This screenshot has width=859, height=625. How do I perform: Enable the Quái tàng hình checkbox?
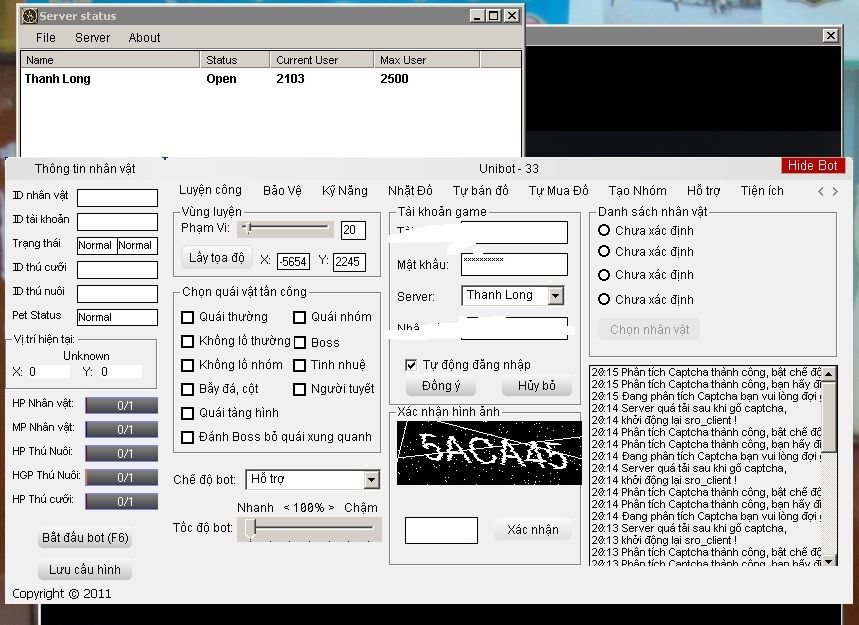[187, 413]
